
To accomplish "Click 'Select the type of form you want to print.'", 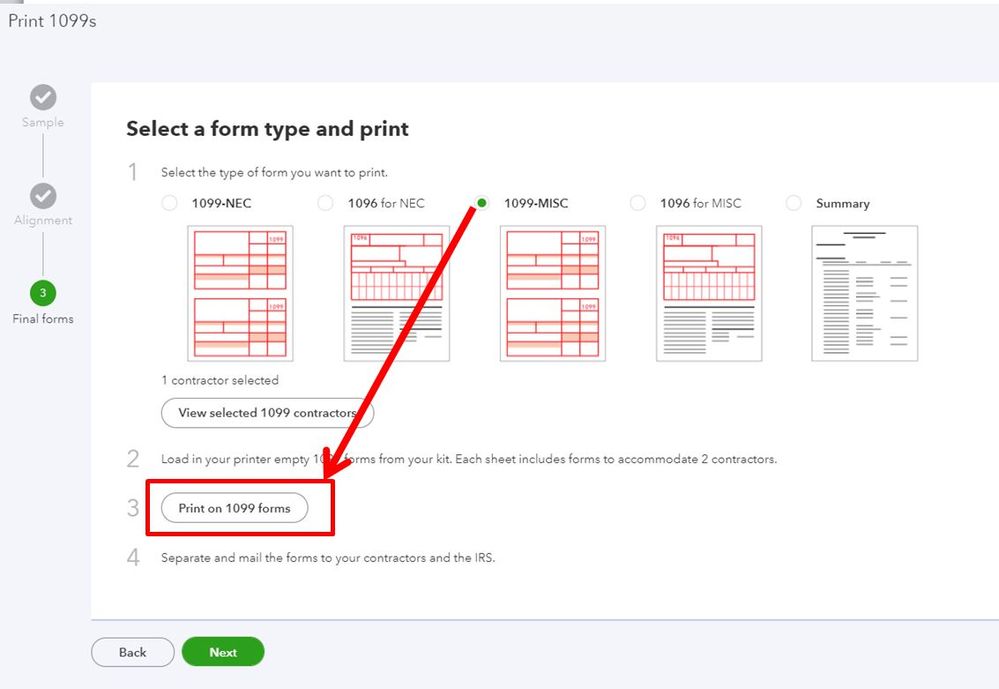I will tap(274, 173).
